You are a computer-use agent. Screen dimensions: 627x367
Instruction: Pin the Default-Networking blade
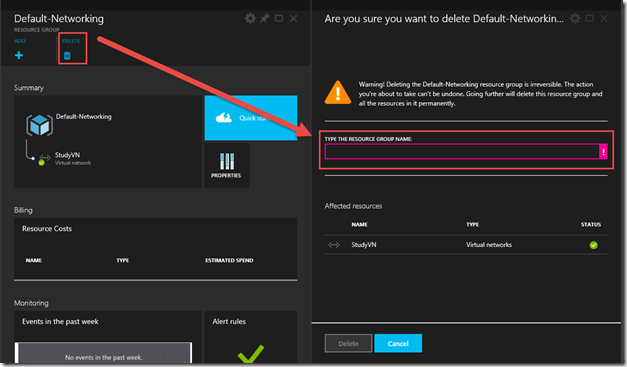pos(265,18)
